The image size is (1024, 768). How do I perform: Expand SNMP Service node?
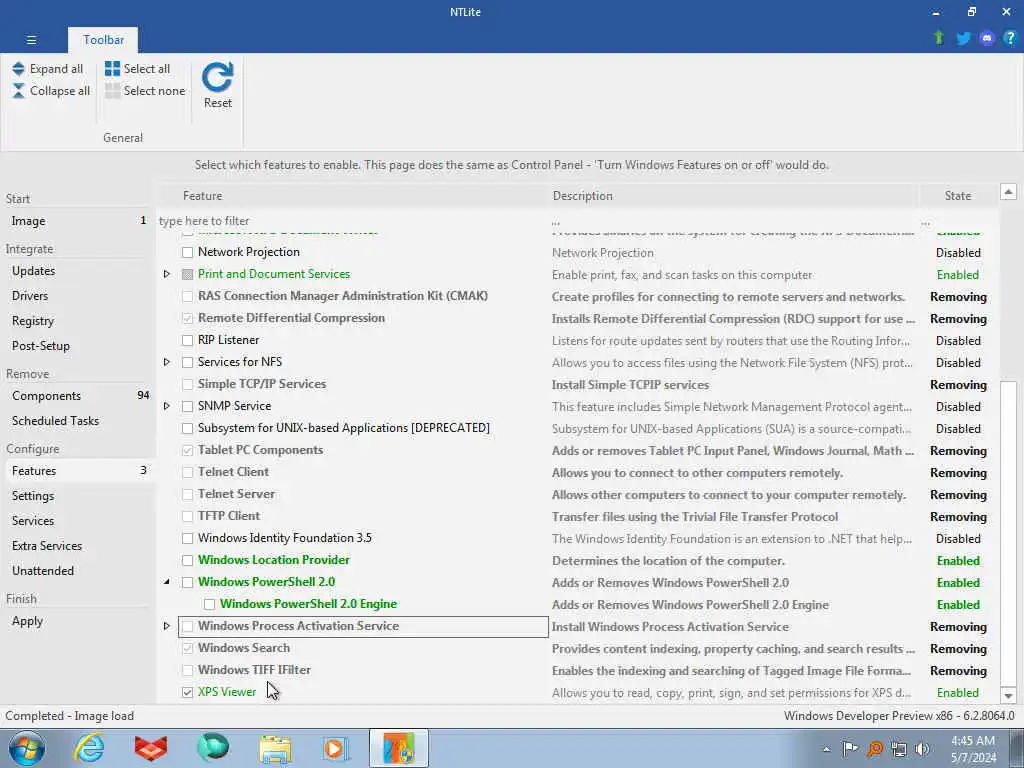(167, 406)
